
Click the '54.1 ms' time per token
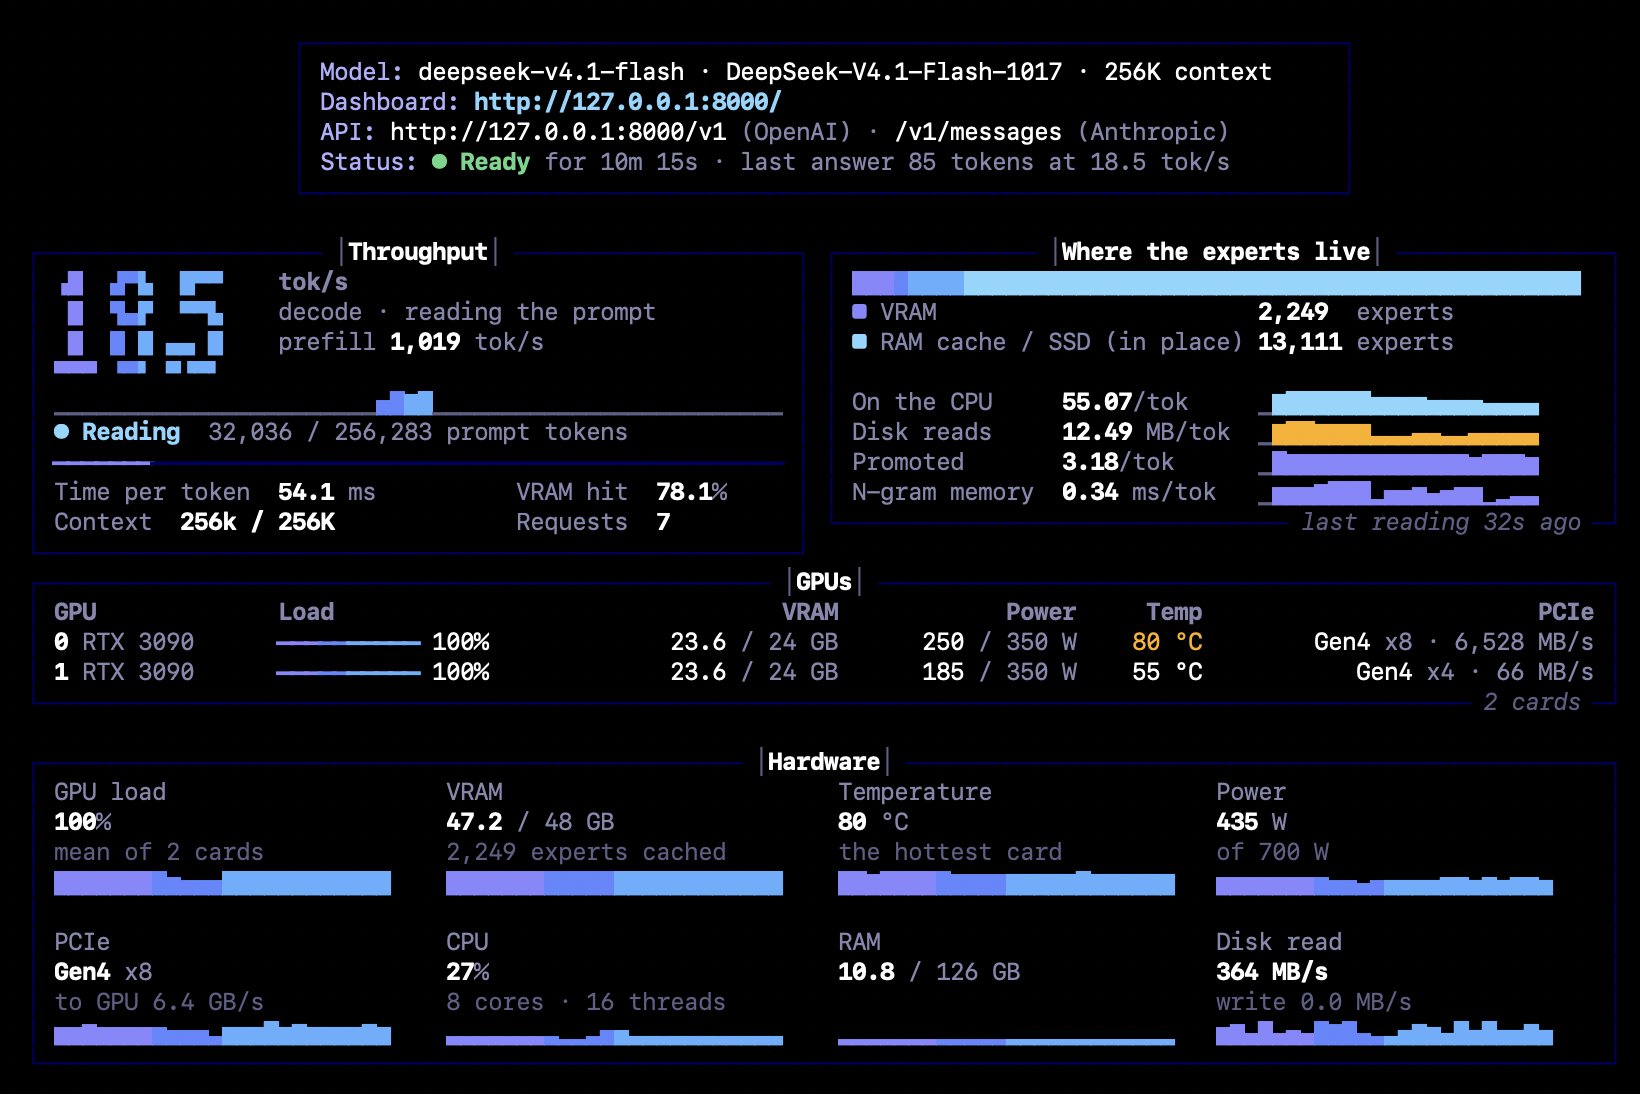click(327, 492)
